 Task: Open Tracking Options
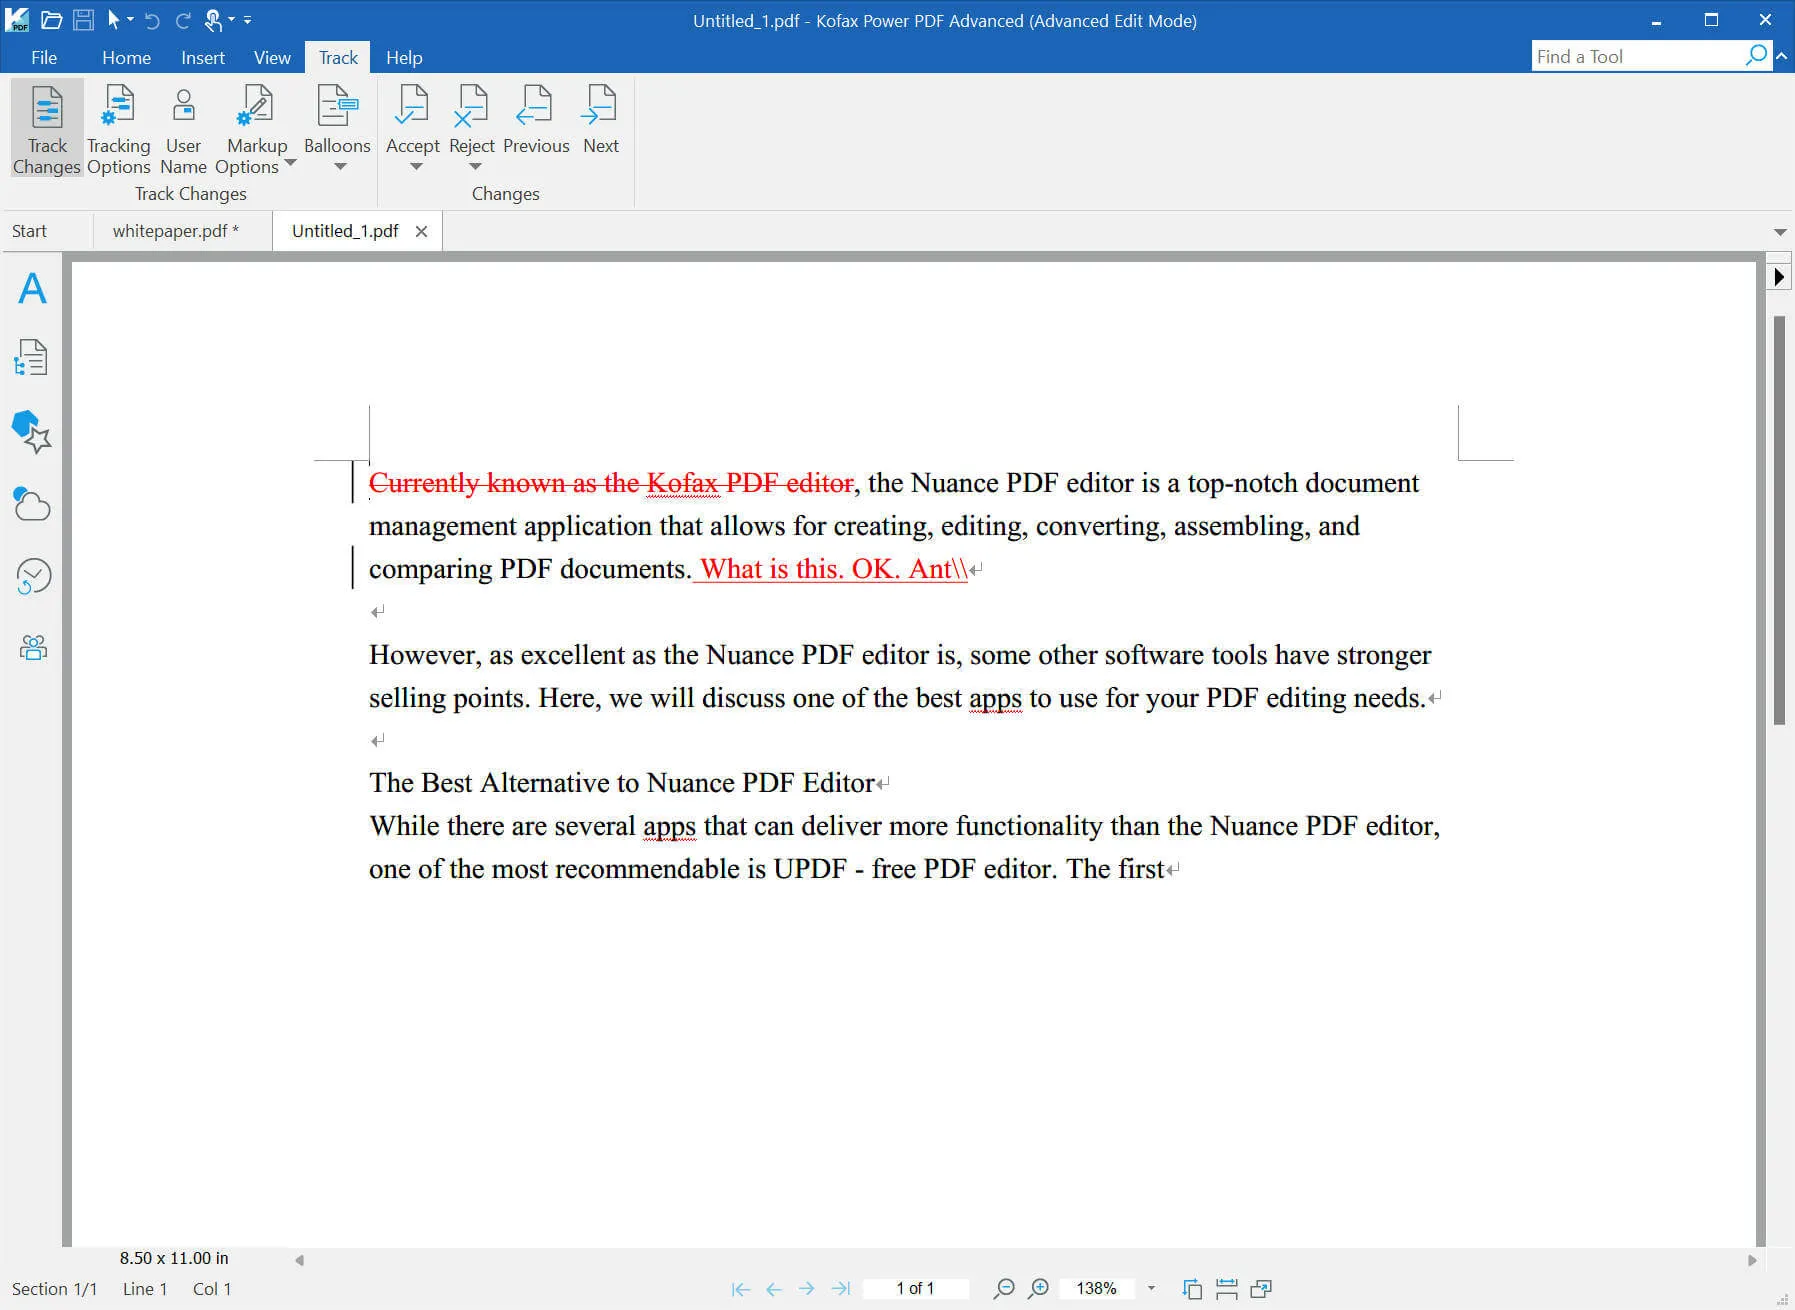[118, 129]
